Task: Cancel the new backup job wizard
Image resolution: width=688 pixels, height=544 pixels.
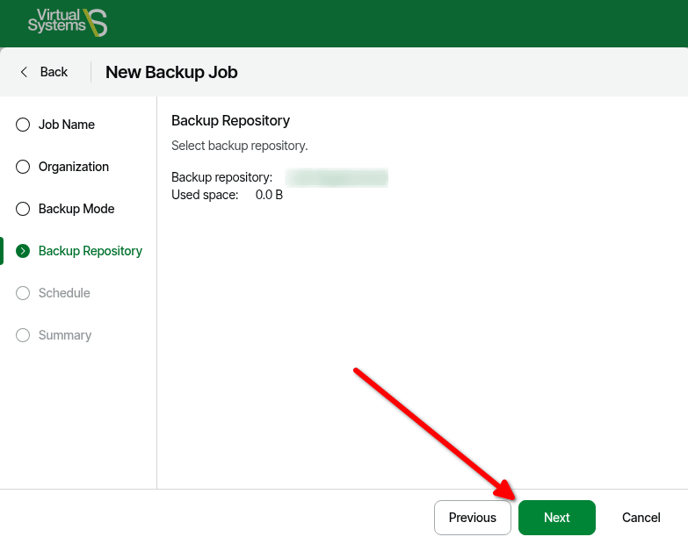Action: pos(641,518)
